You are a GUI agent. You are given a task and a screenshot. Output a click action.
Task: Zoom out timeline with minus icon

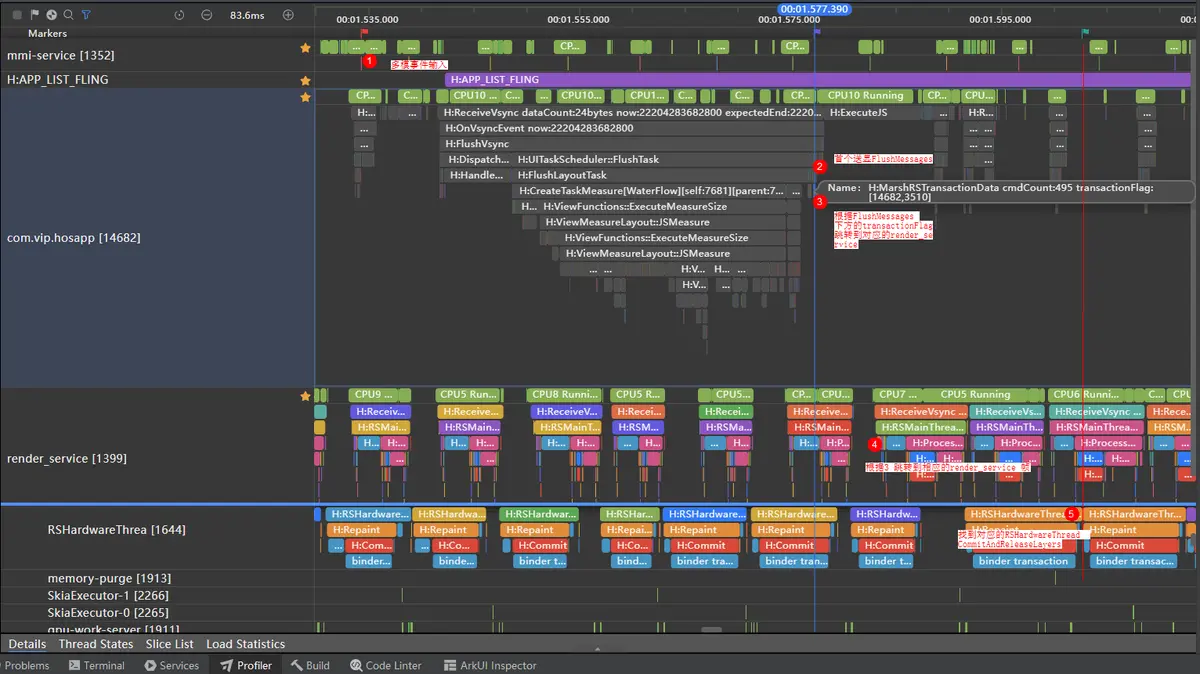tap(206, 15)
